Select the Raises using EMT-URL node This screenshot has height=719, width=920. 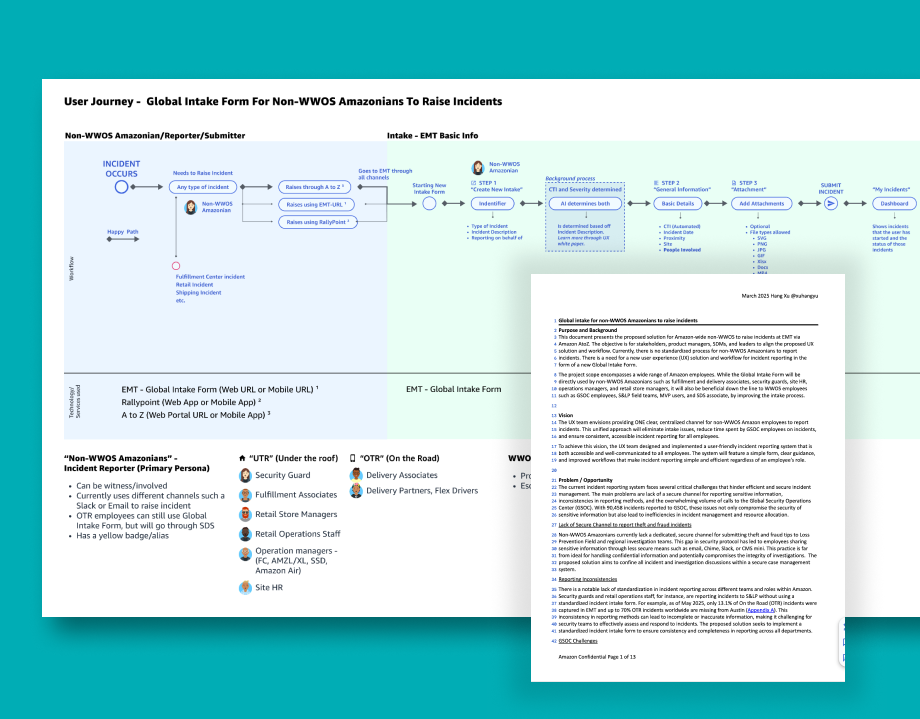(x=316, y=205)
